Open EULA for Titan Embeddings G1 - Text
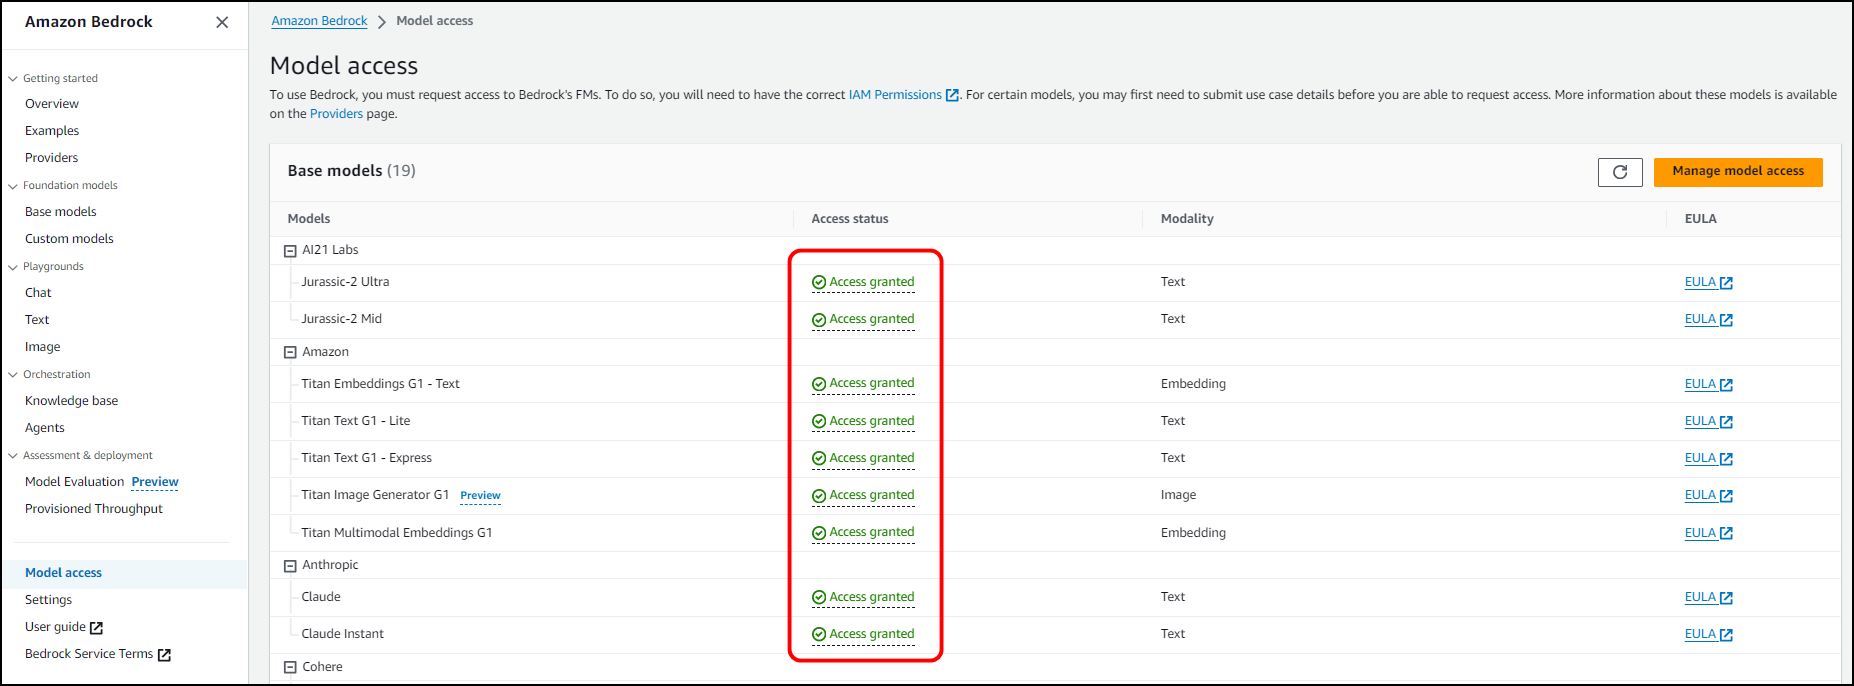The image size is (1854, 686). click(x=1708, y=385)
